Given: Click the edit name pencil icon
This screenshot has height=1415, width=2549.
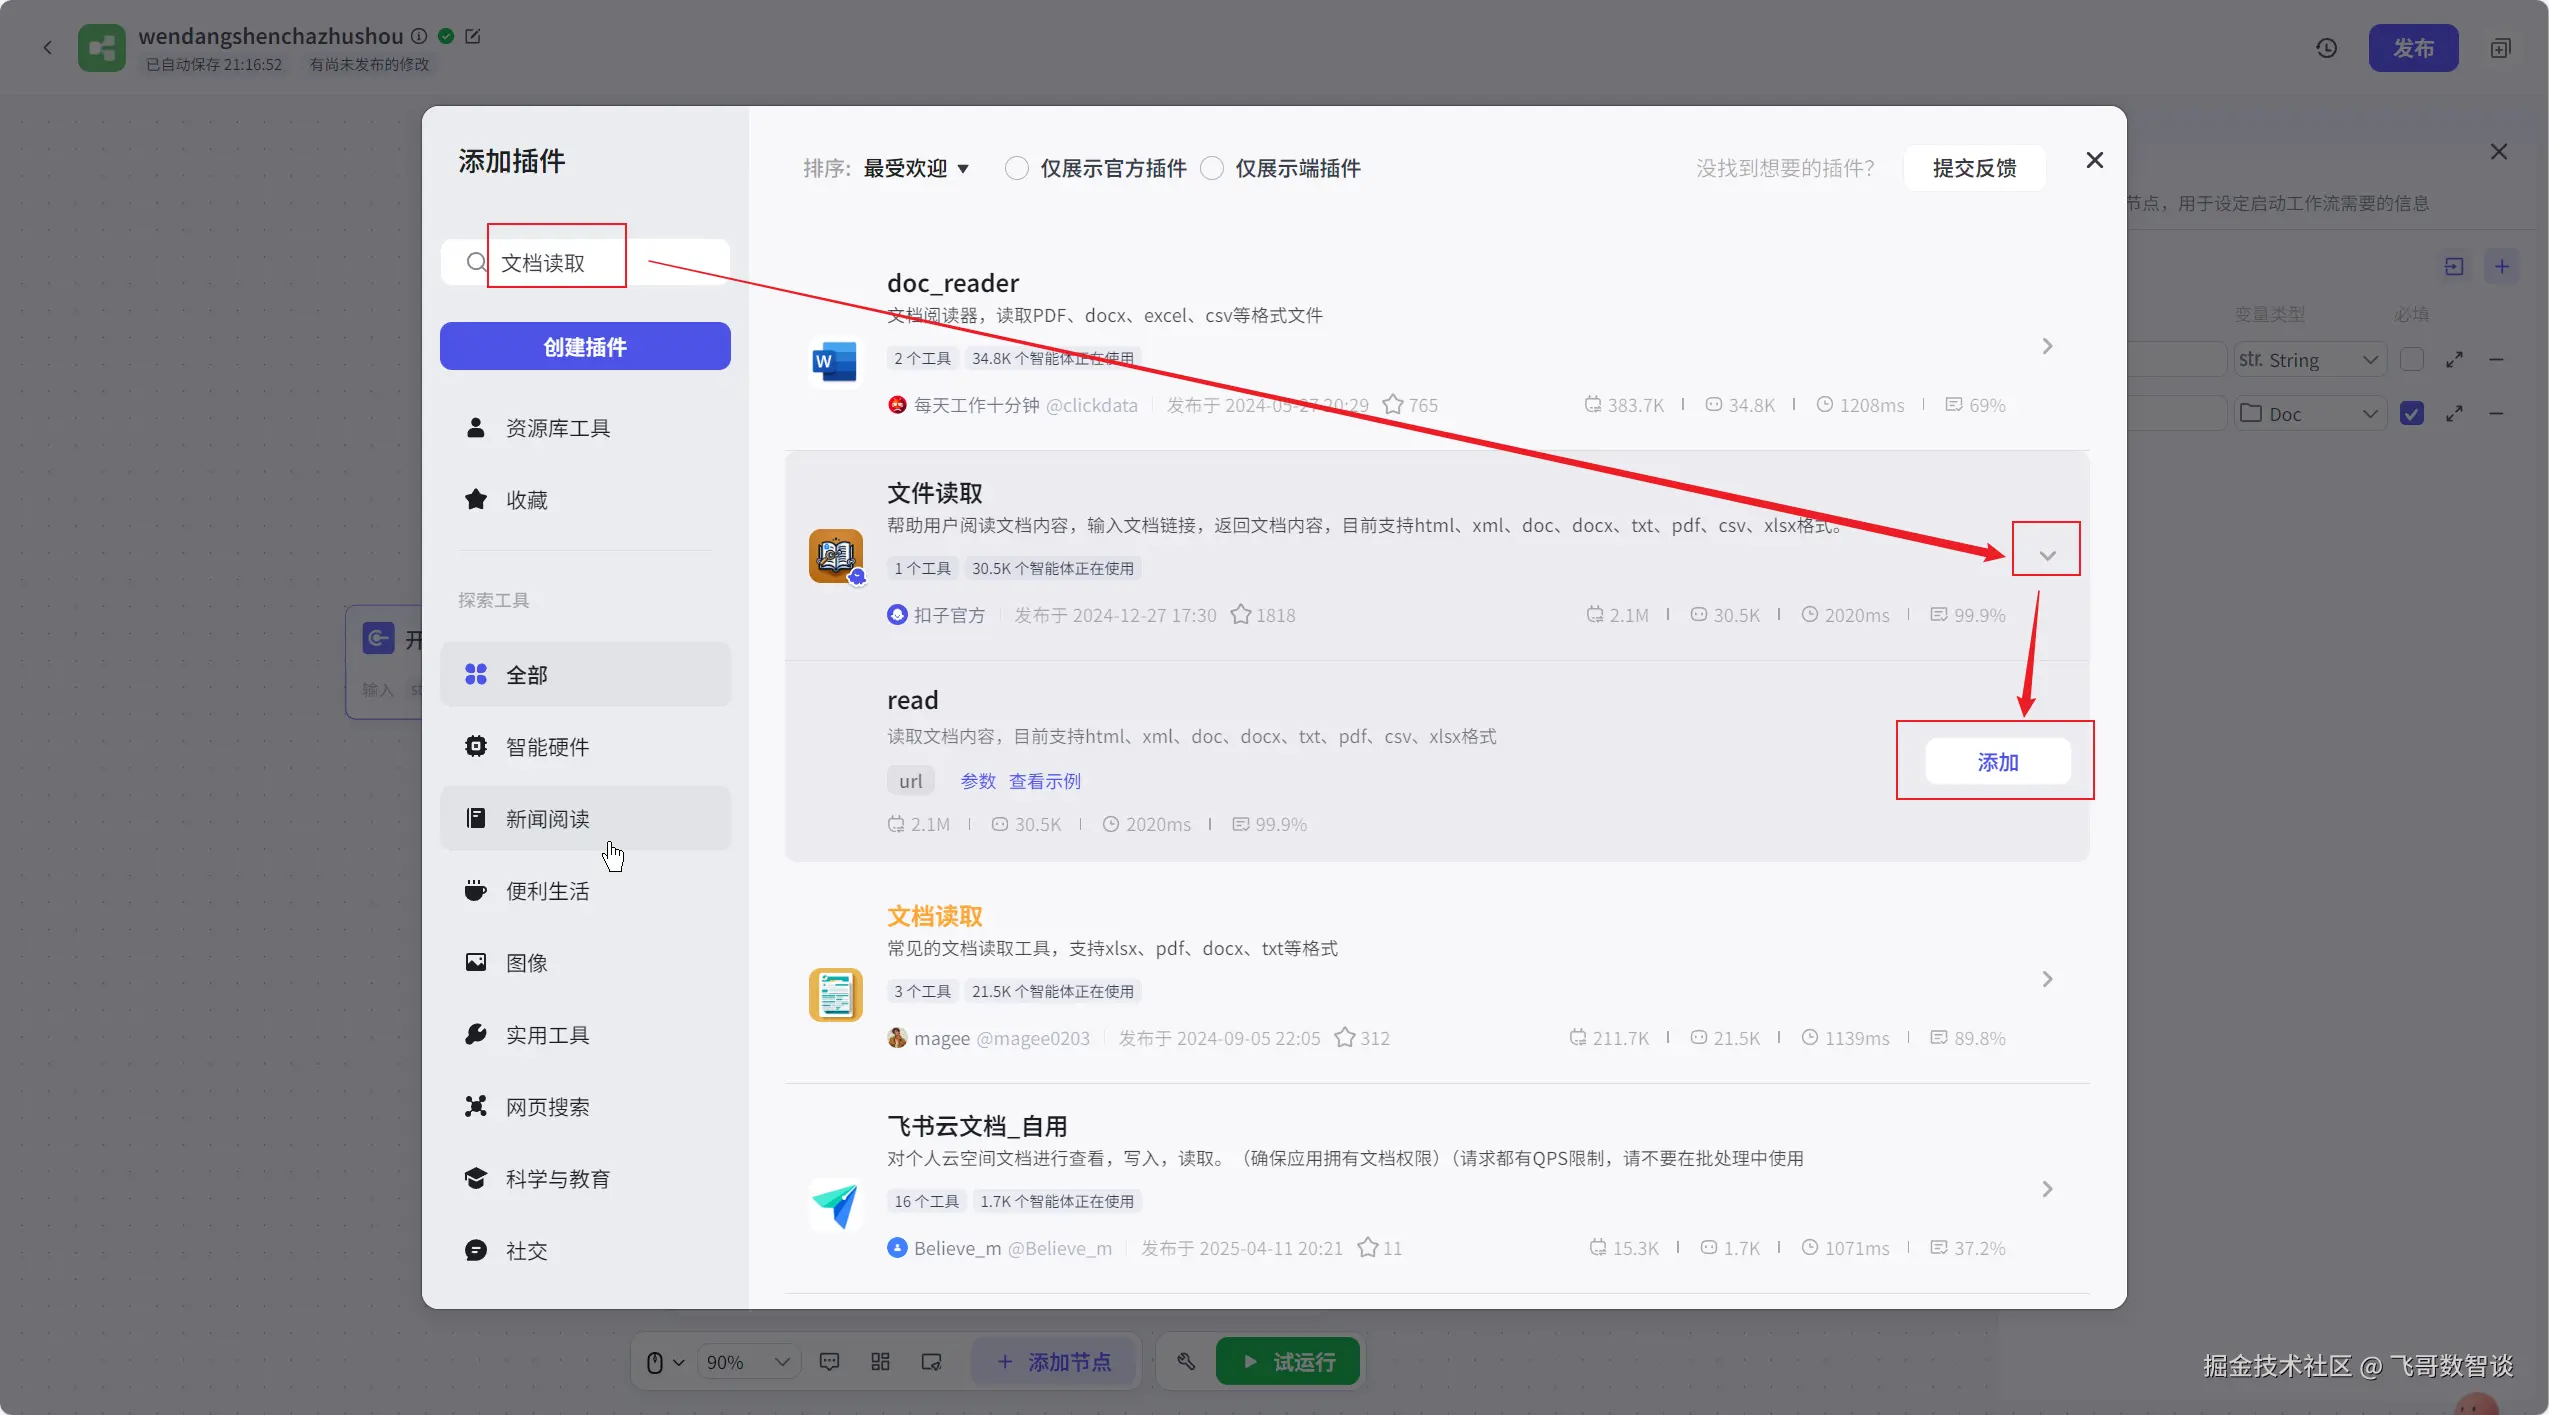Looking at the screenshot, I should 473,36.
